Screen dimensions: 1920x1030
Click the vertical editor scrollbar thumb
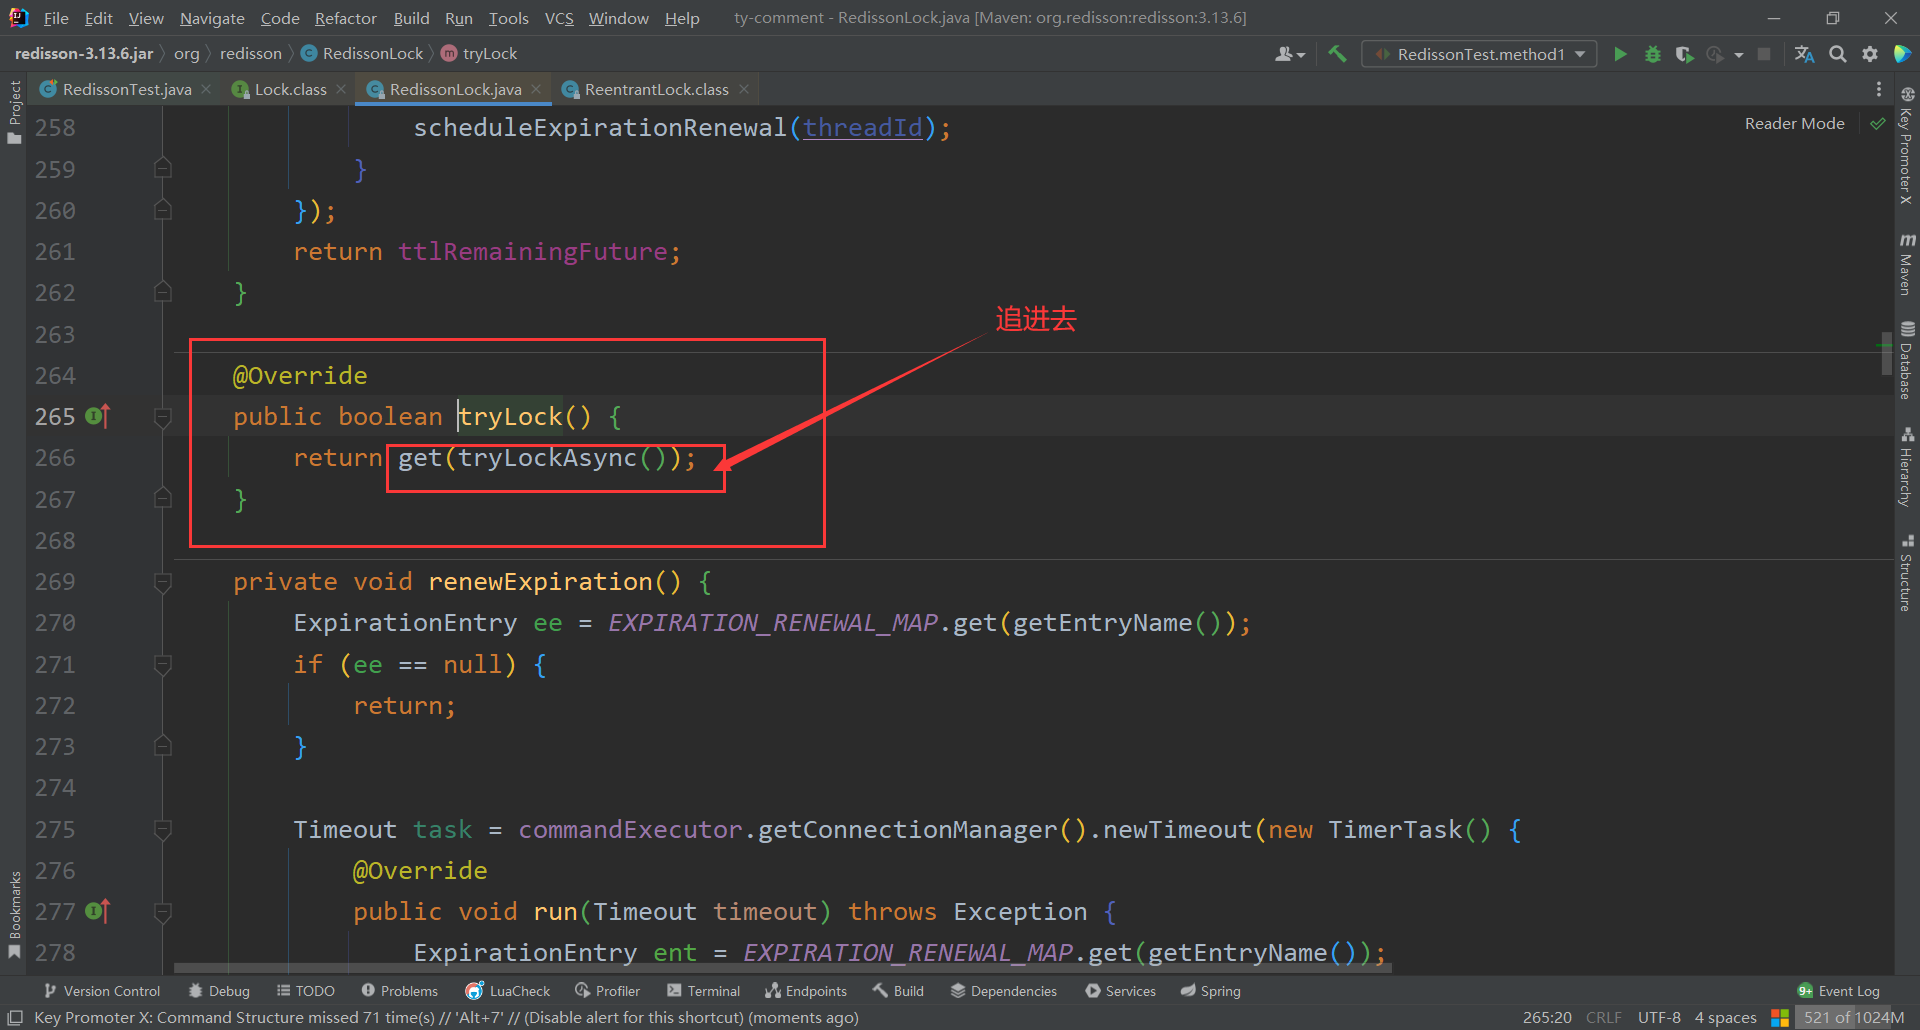(1888, 352)
